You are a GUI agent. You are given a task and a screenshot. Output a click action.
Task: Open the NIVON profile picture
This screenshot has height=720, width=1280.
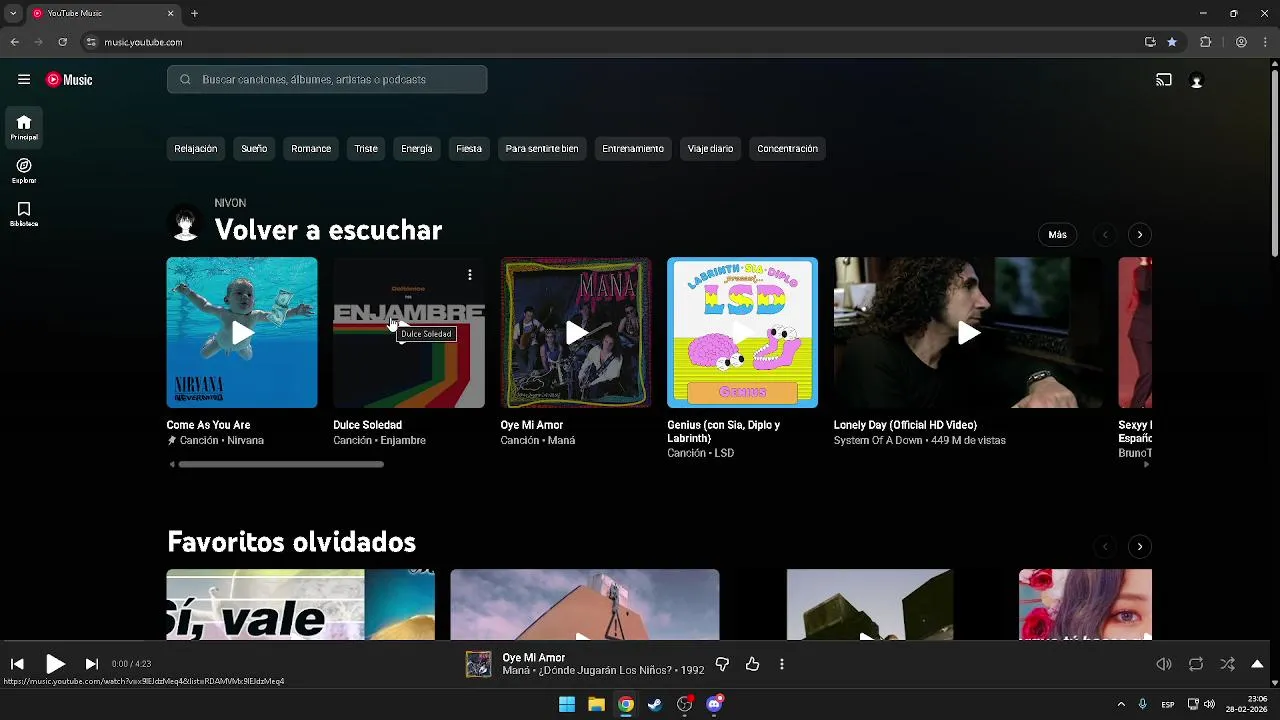click(x=185, y=225)
